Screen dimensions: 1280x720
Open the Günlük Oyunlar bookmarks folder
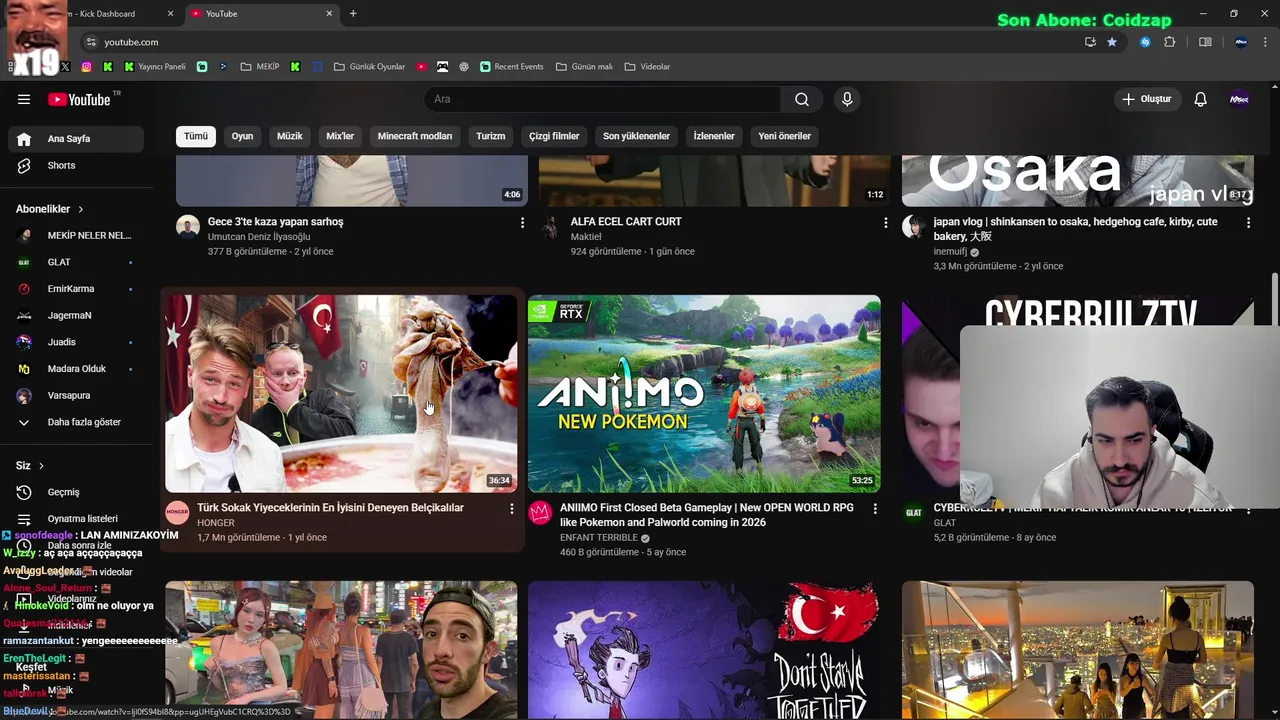pyautogui.click(x=369, y=67)
